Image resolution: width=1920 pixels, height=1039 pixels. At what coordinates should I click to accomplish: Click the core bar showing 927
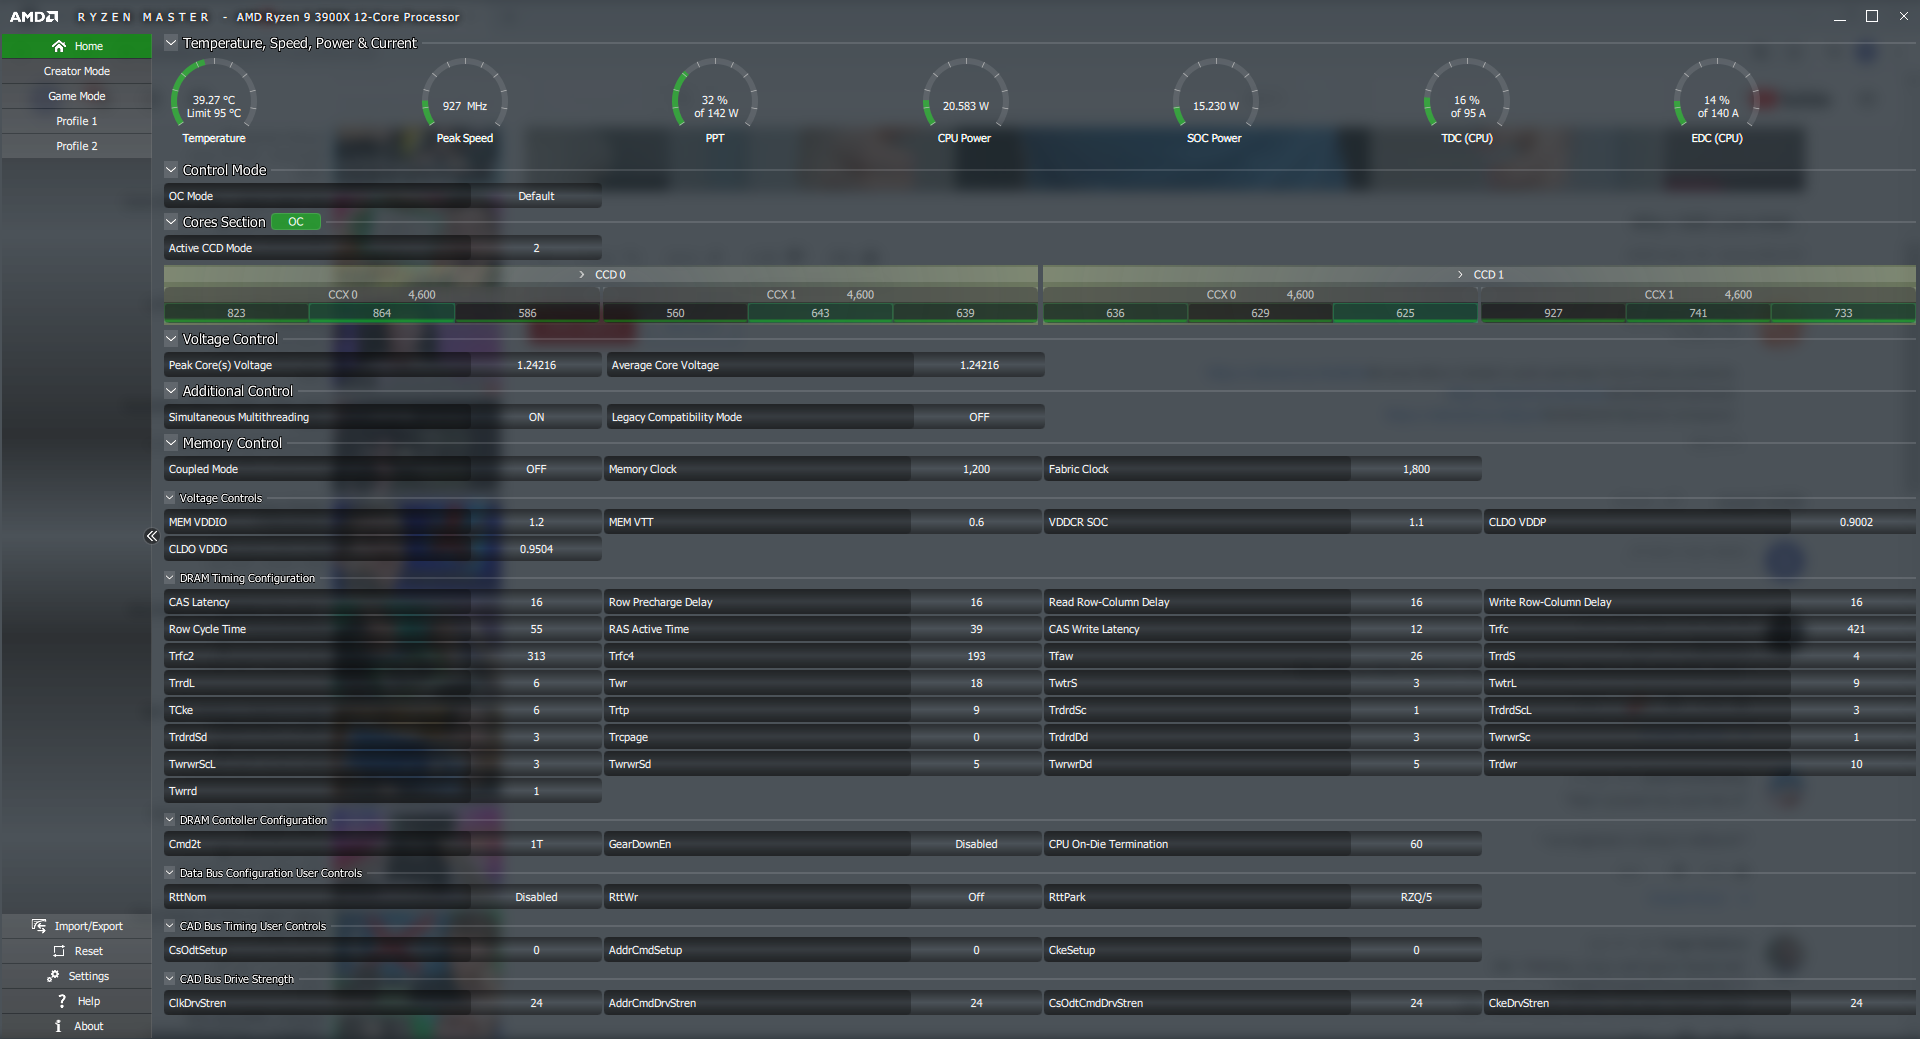click(1553, 313)
